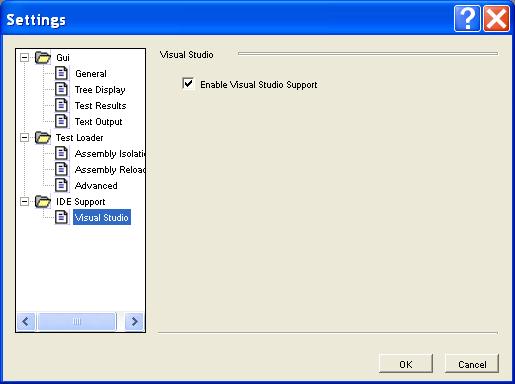Click the Test Loader folder icon

(43, 137)
